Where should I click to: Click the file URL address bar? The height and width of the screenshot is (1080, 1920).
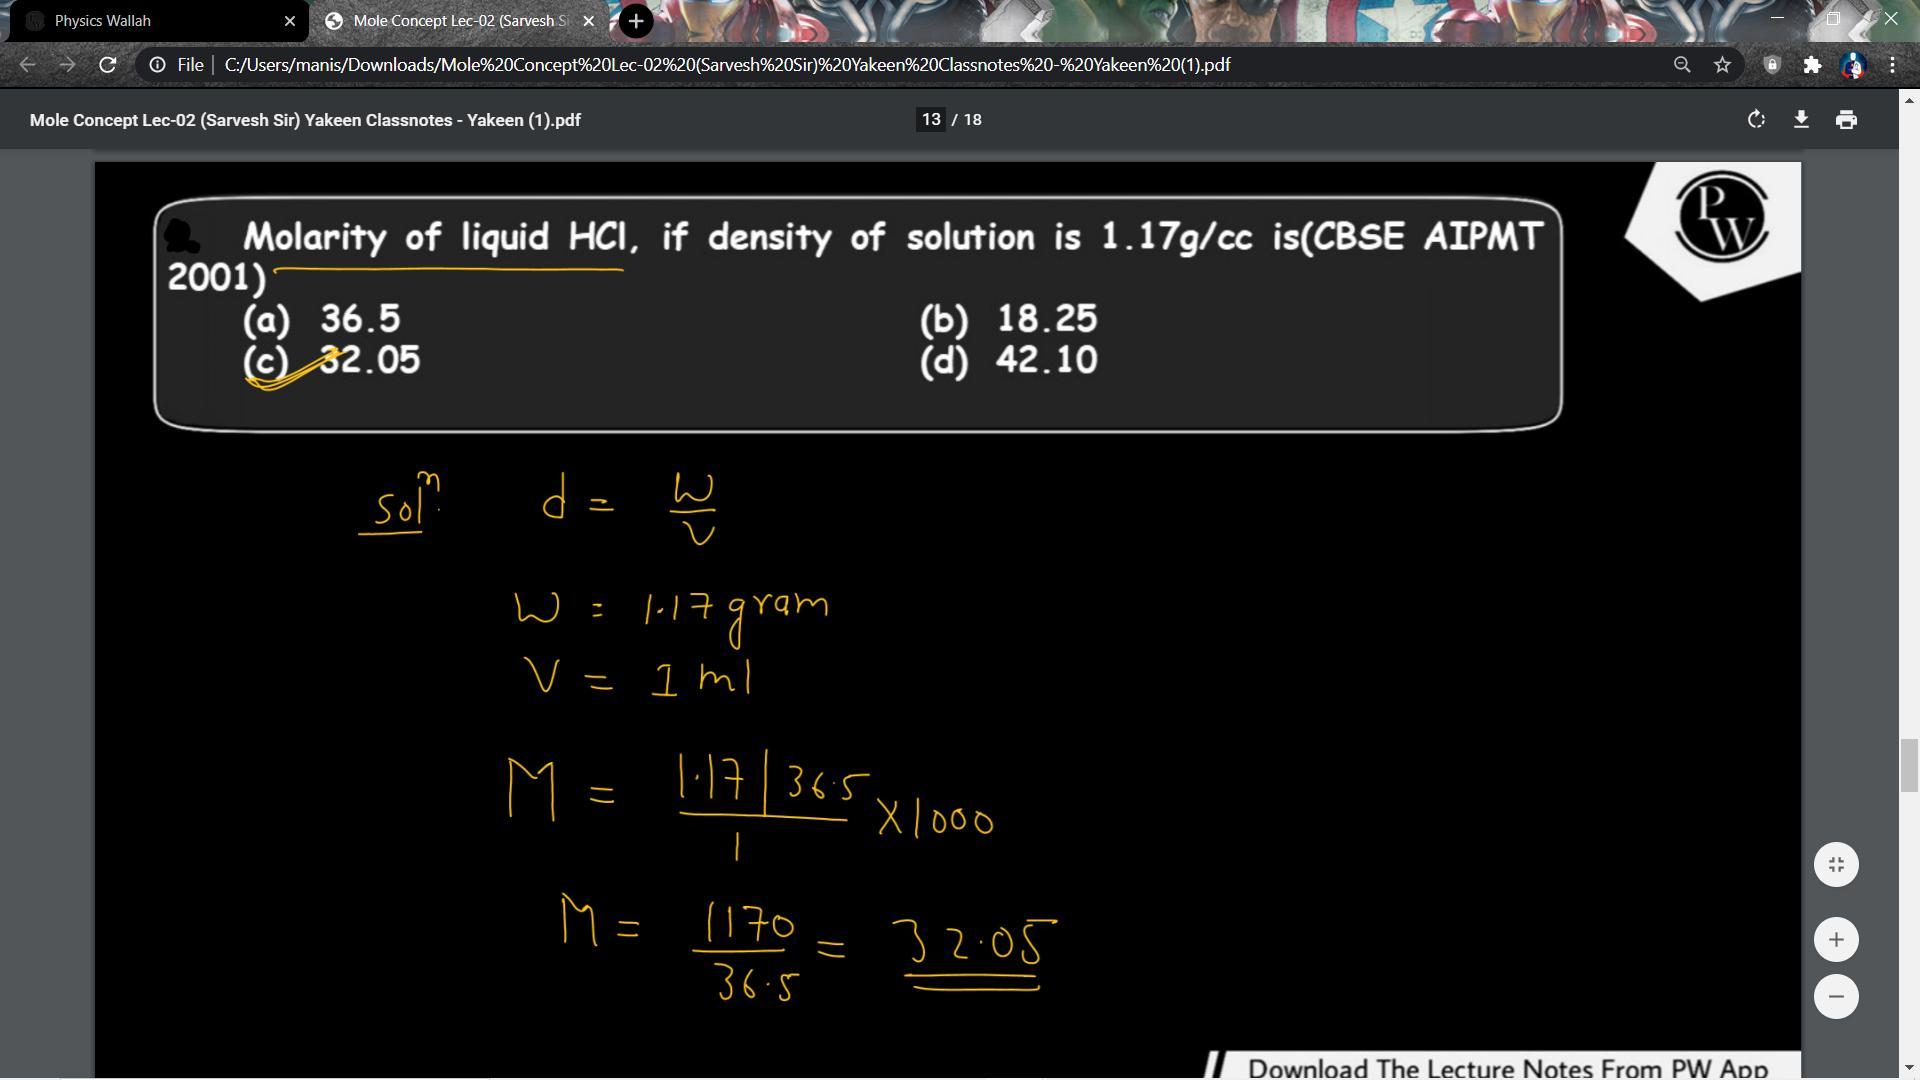coord(727,65)
